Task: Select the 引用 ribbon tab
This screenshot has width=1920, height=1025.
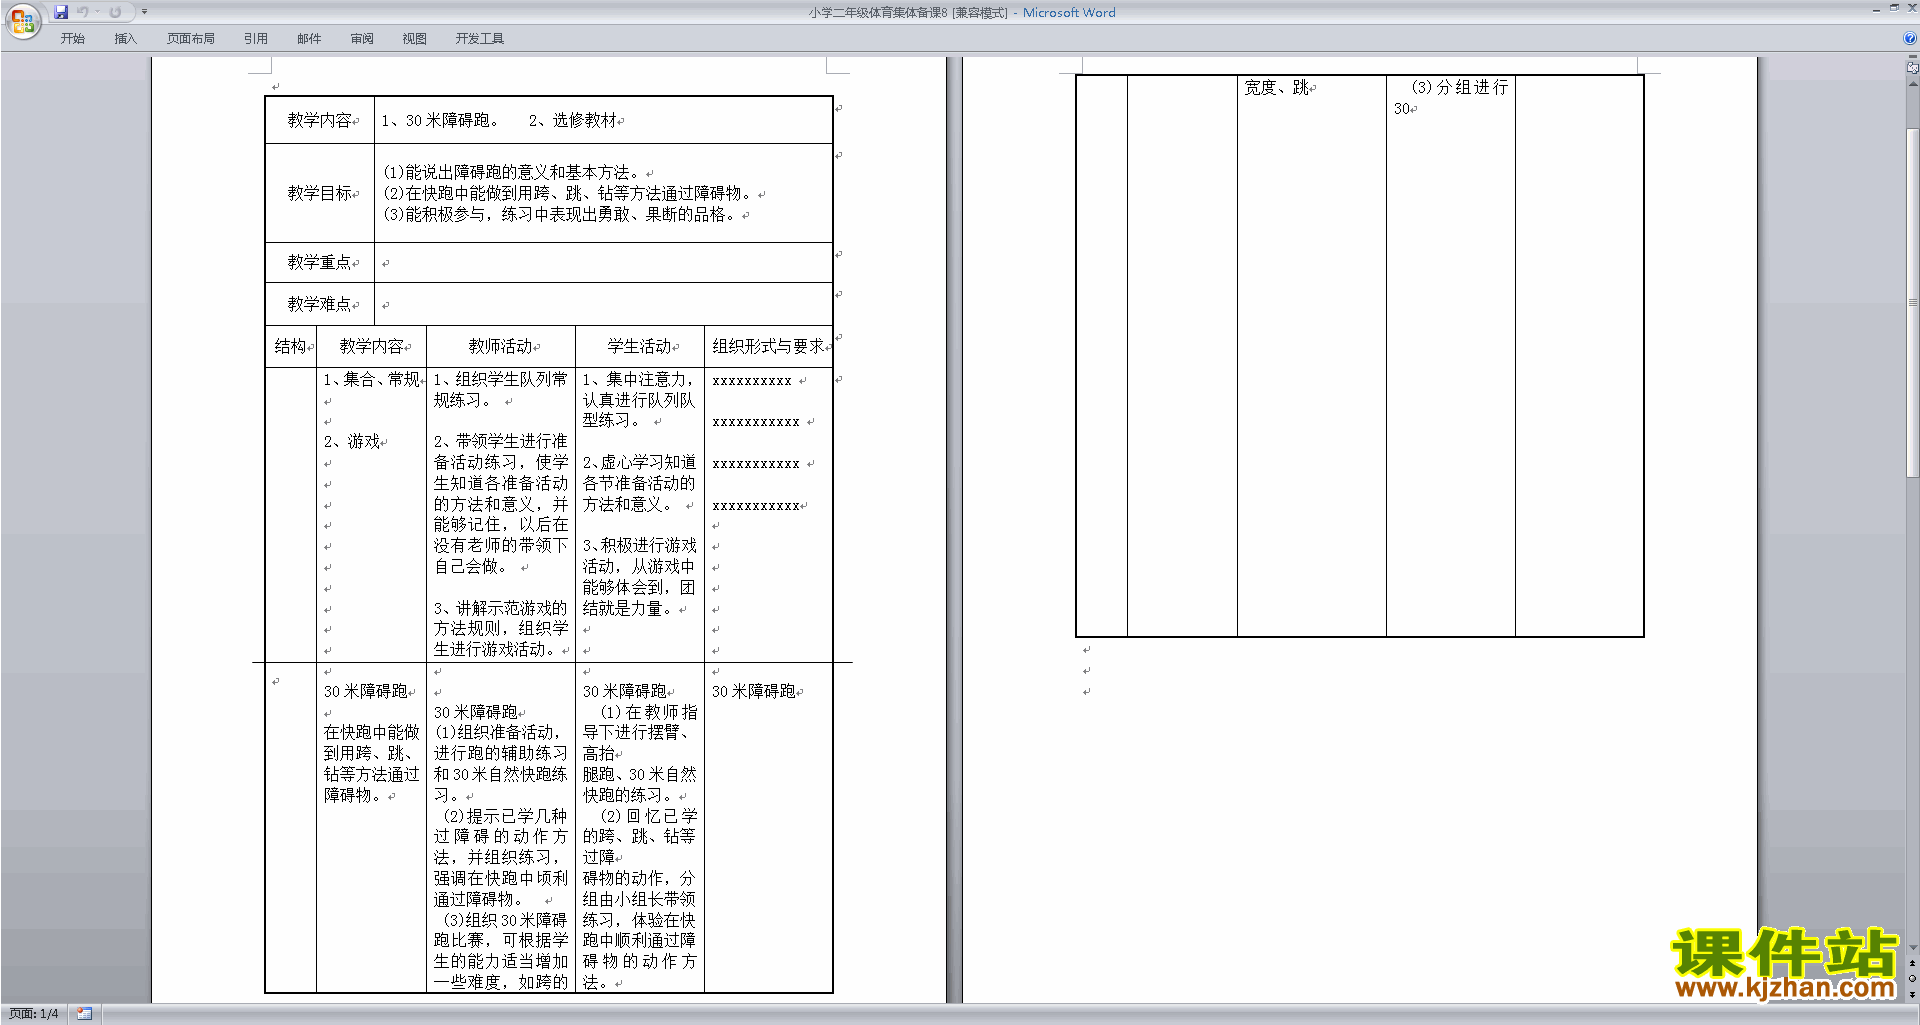Action: [256, 39]
